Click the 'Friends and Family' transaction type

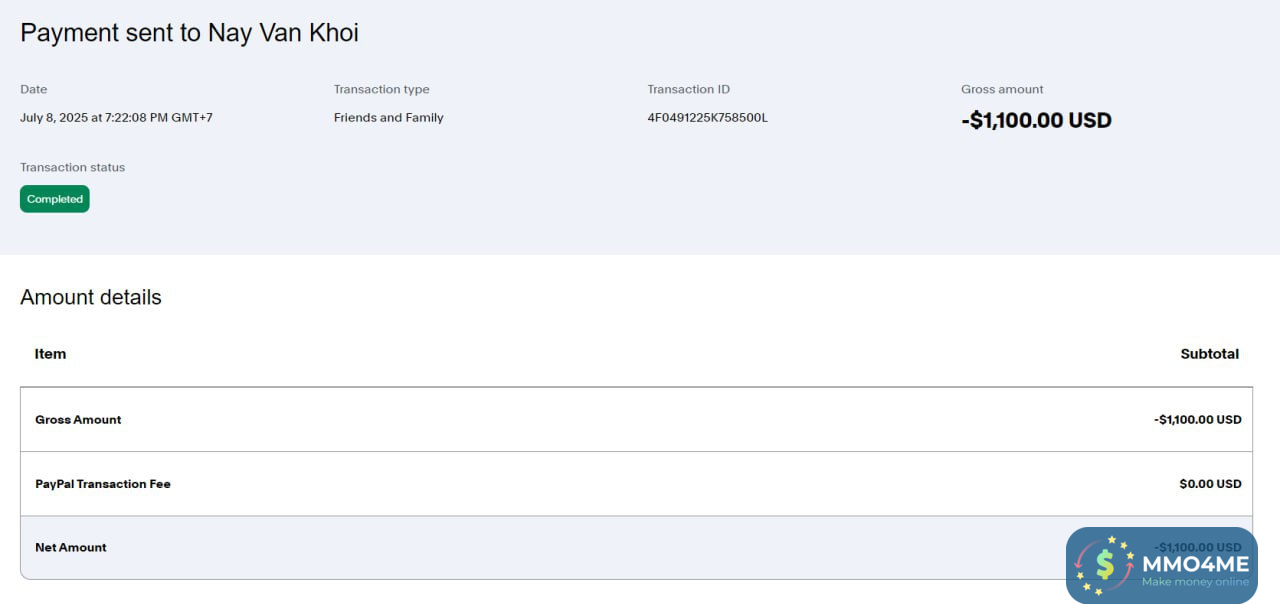coord(388,118)
